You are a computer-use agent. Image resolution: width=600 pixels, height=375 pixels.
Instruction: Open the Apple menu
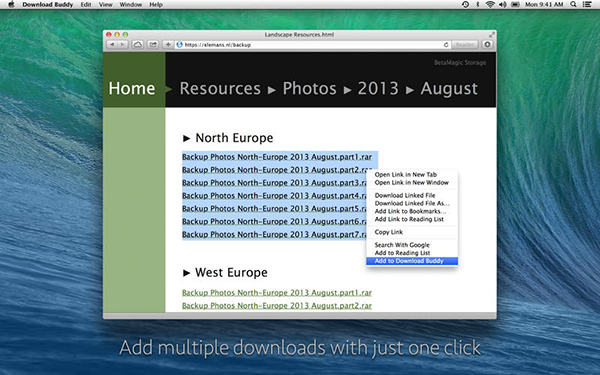11,5
